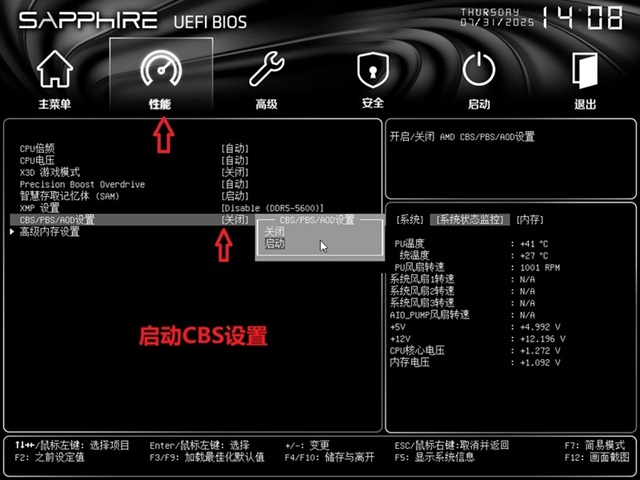Switch to the [系统] tab
The image size is (640, 480).
tap(409, 220)
